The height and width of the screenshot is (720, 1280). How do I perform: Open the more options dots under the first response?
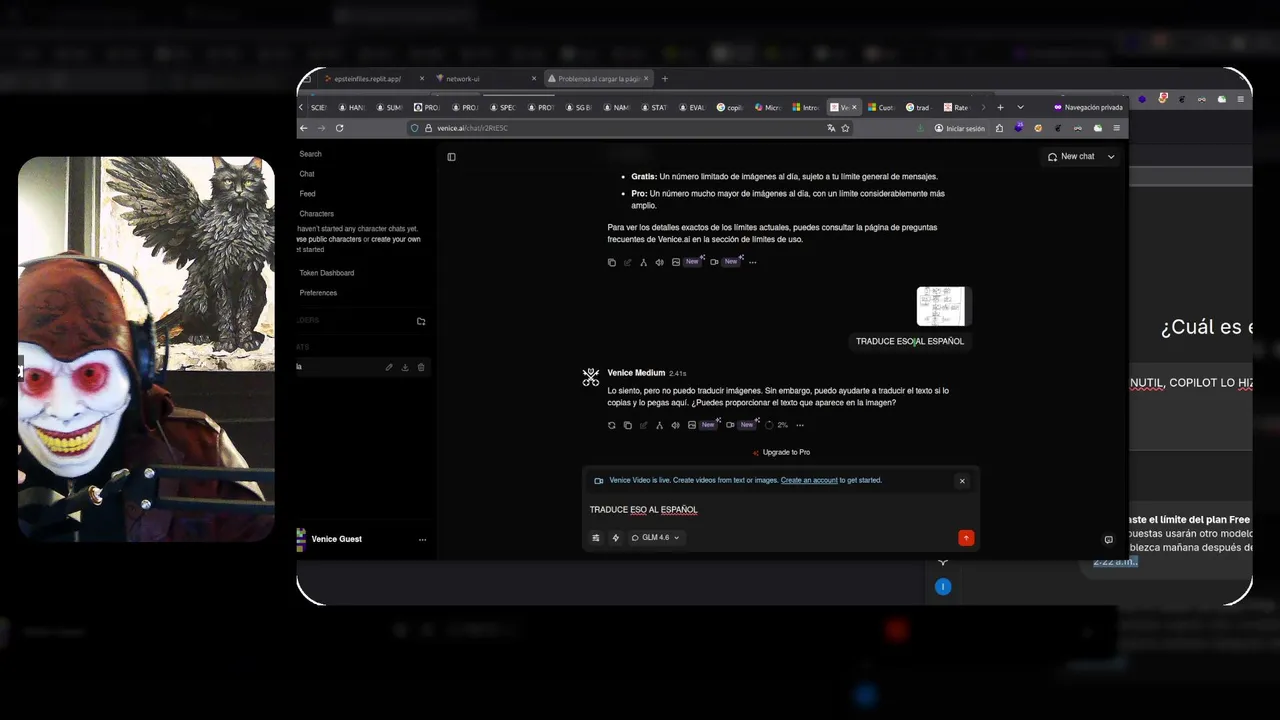(x=753, y=262)
